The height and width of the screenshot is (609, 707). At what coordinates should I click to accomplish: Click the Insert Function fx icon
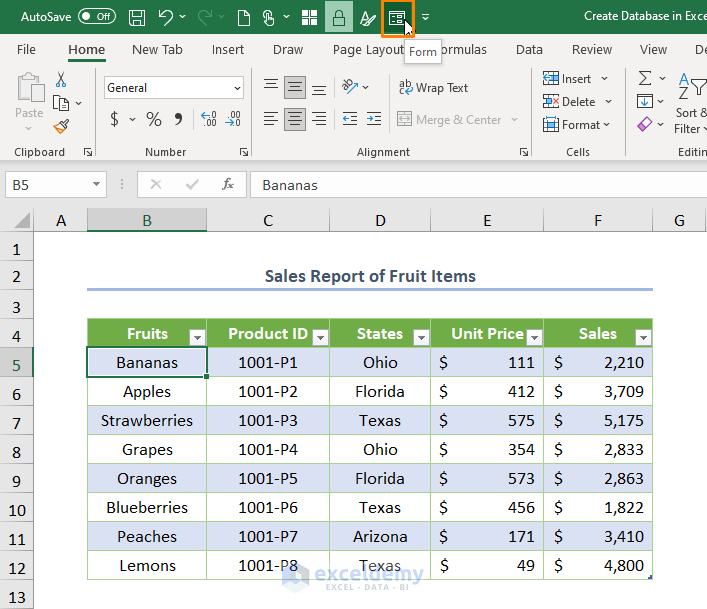coord(228,185)
